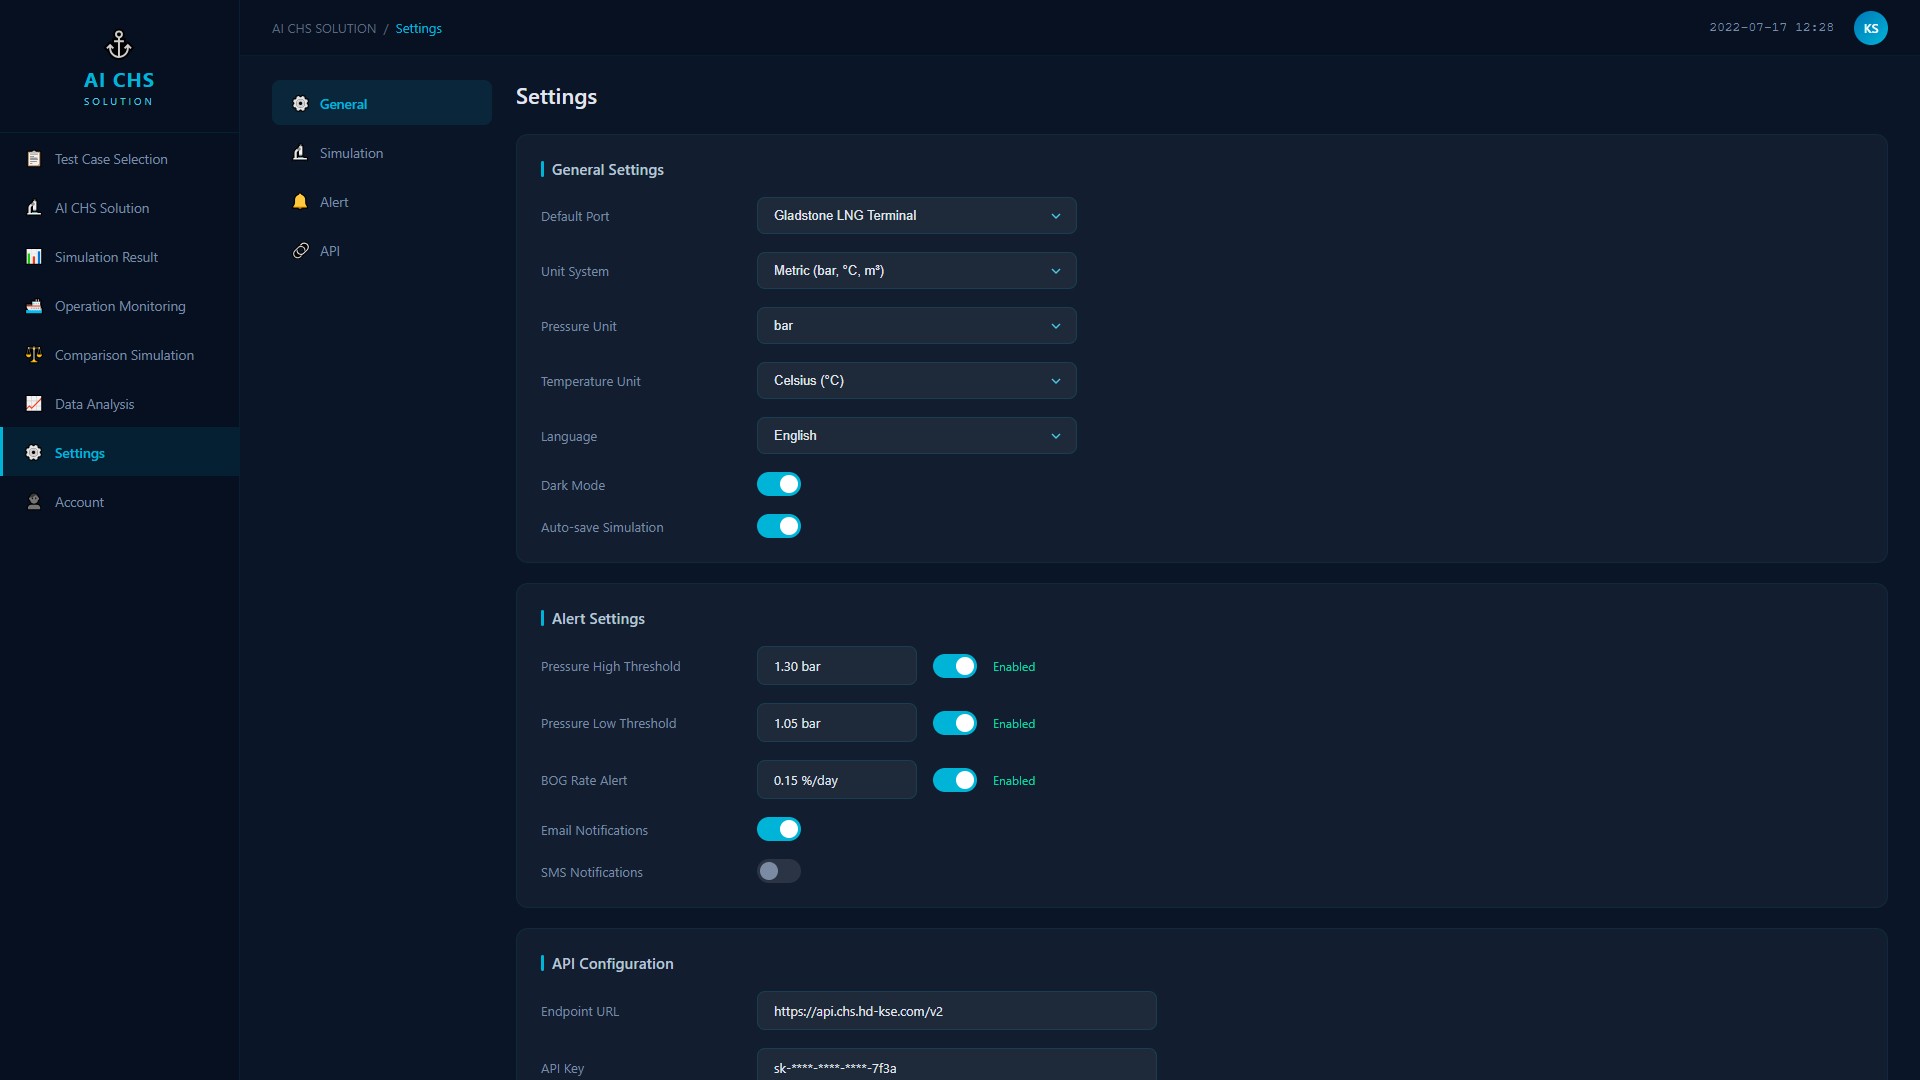The height and width of the screenshot is (1080, 1920).
Task: Open the KS user avatar
Action: [x=1870, y=28]
